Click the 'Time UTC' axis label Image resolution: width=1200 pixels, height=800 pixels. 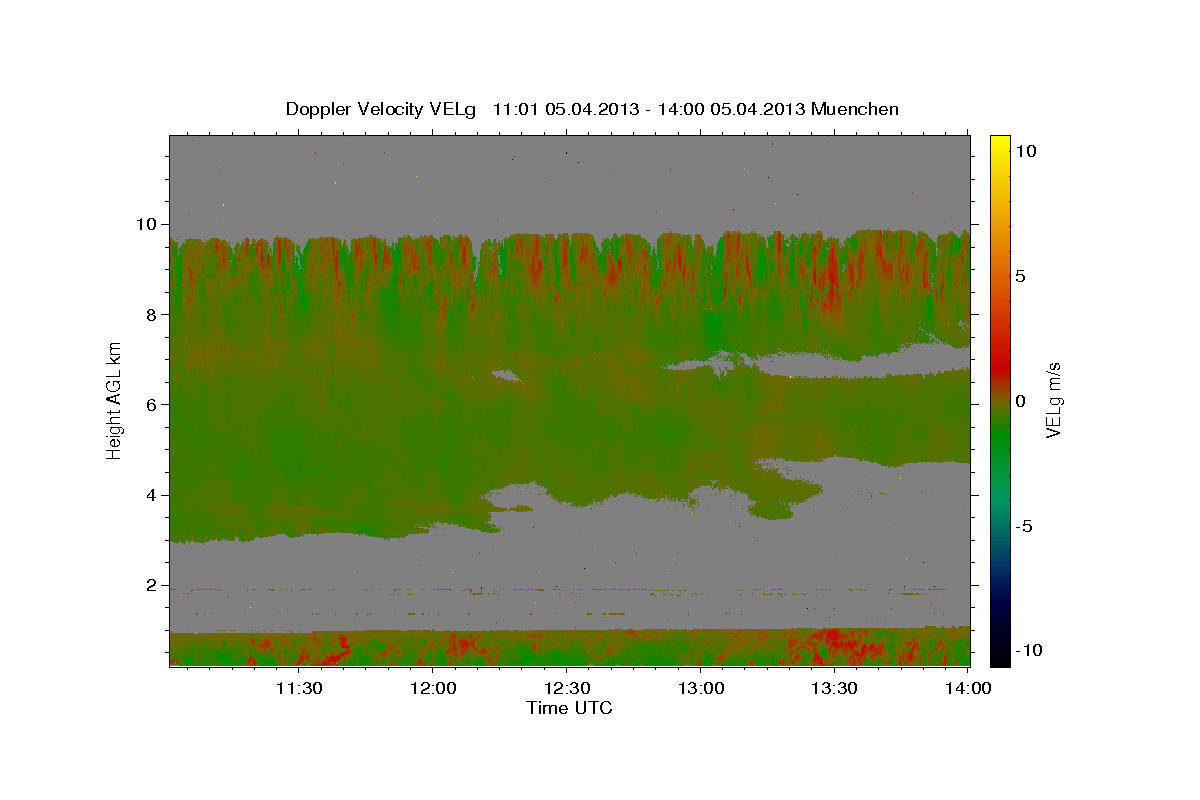[569, 708]
